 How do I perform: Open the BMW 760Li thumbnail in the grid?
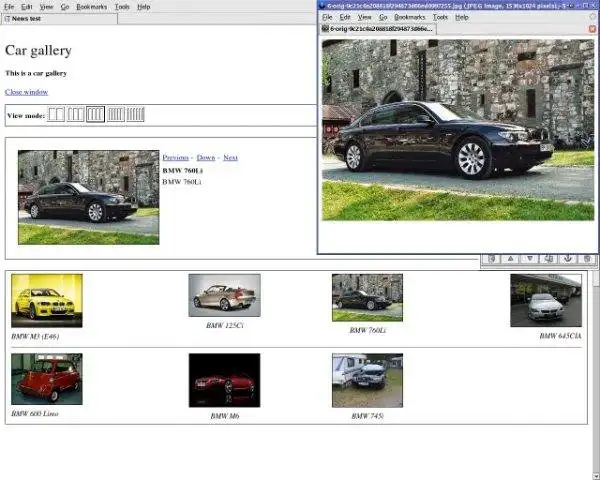[x=367, y=297]
